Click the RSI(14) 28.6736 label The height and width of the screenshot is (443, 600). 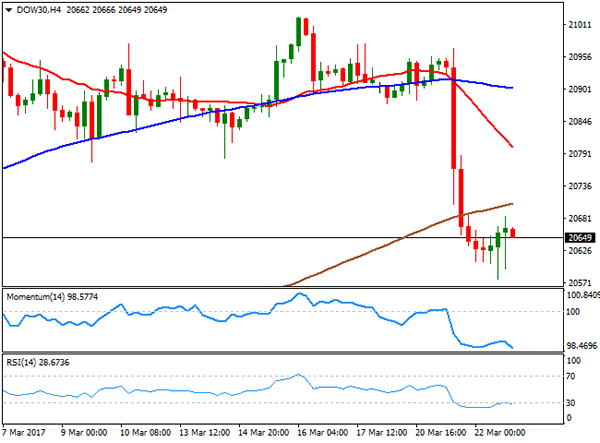tap(38, 362)
